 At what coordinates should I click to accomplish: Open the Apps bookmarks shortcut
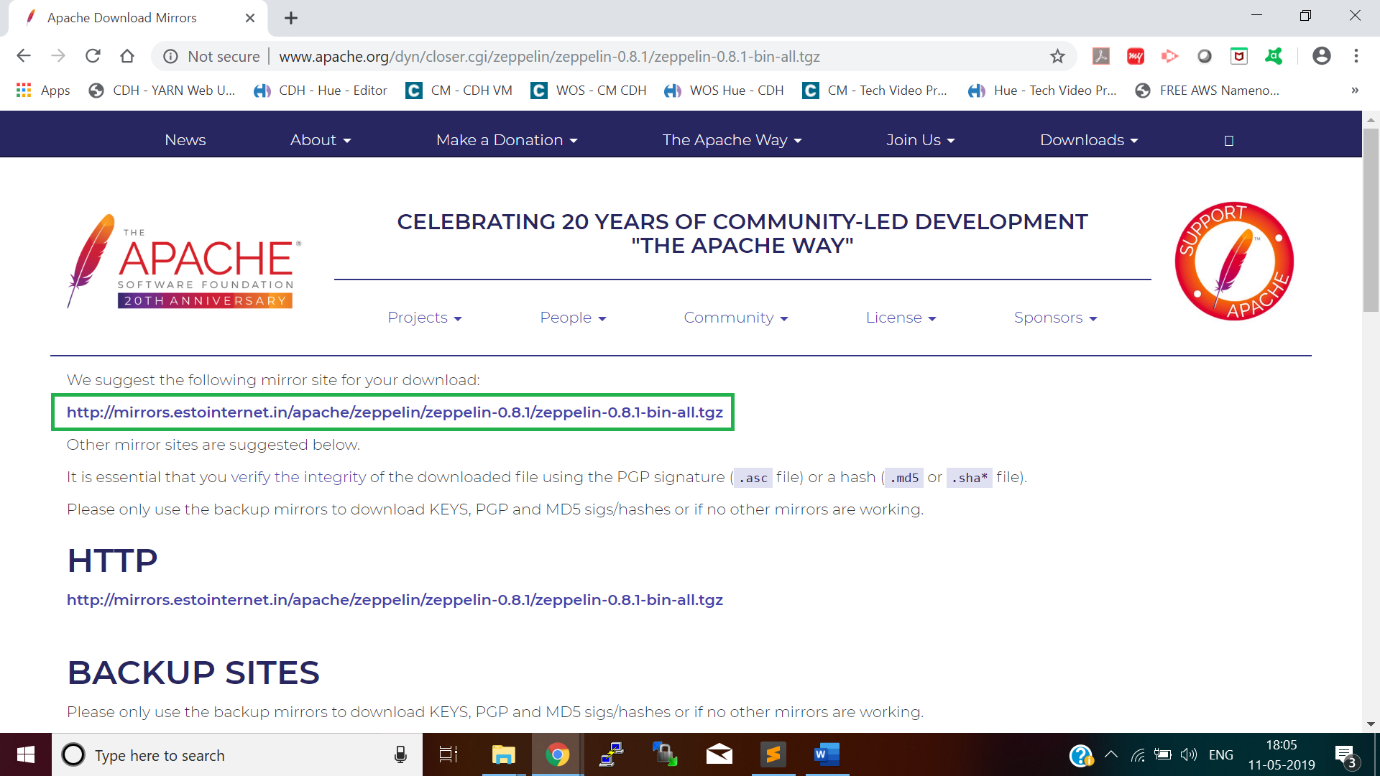coord(43,90)
